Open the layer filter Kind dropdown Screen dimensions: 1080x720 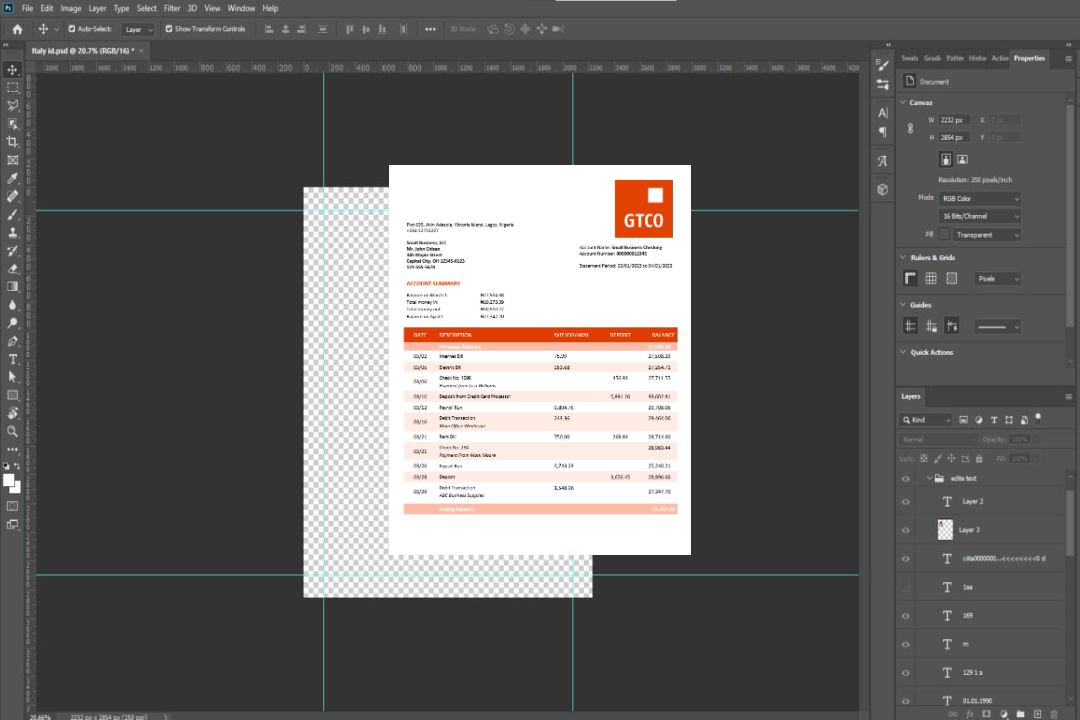(926, 420)
